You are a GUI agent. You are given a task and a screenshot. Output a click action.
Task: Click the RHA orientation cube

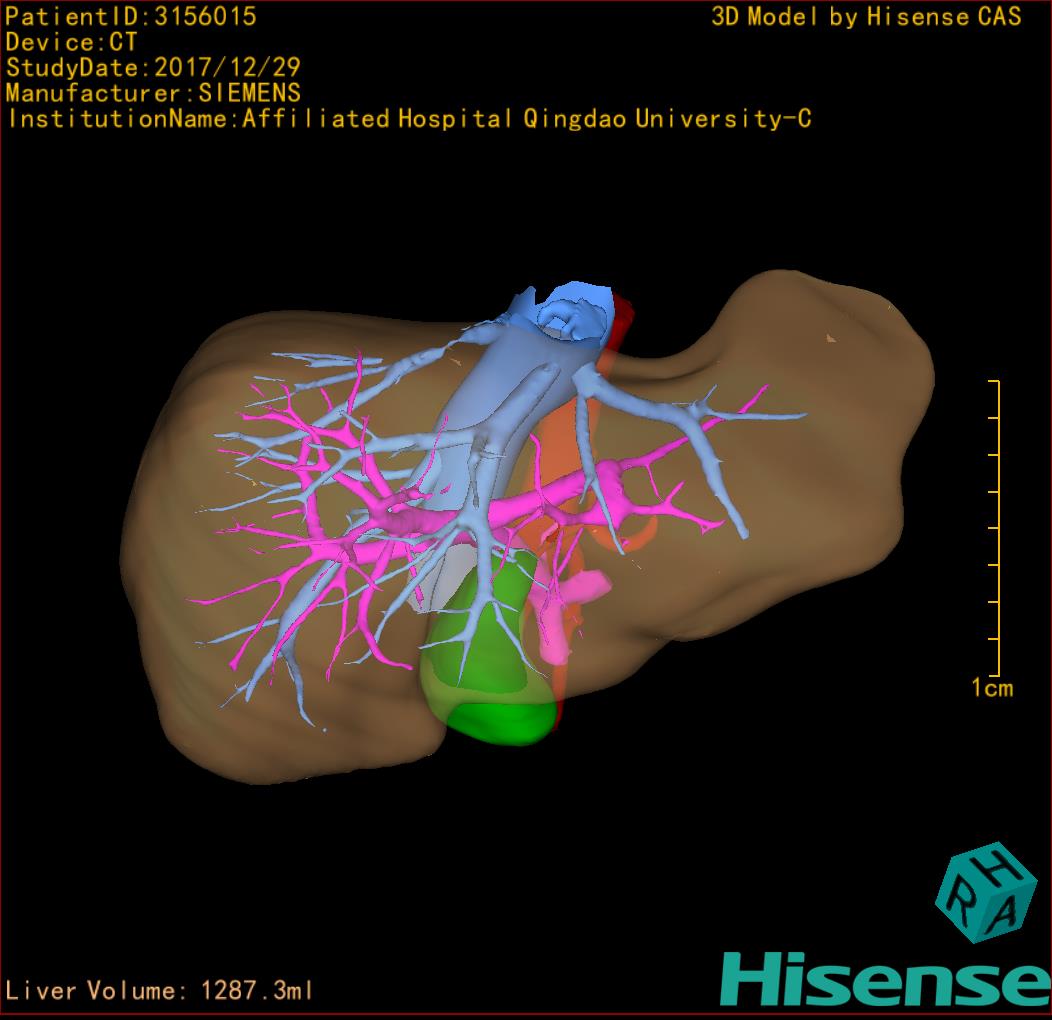(986, 892)
